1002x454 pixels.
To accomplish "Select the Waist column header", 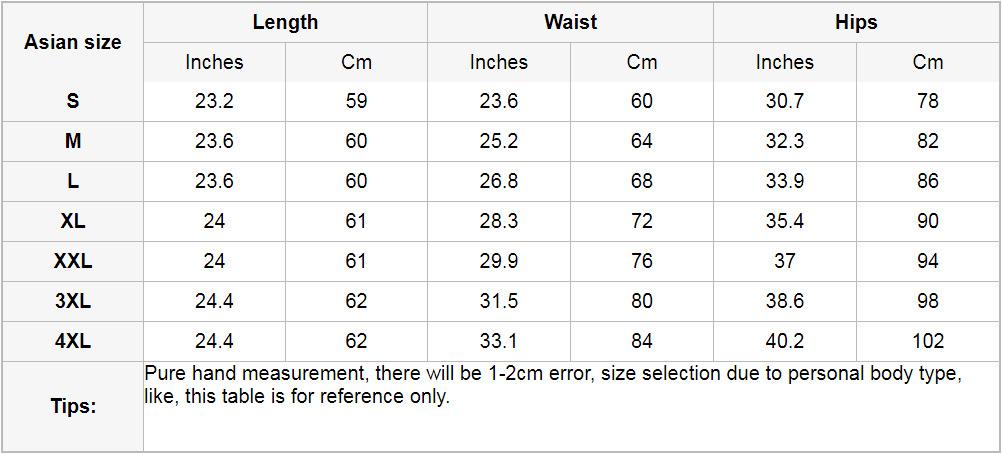I will 570,22.
